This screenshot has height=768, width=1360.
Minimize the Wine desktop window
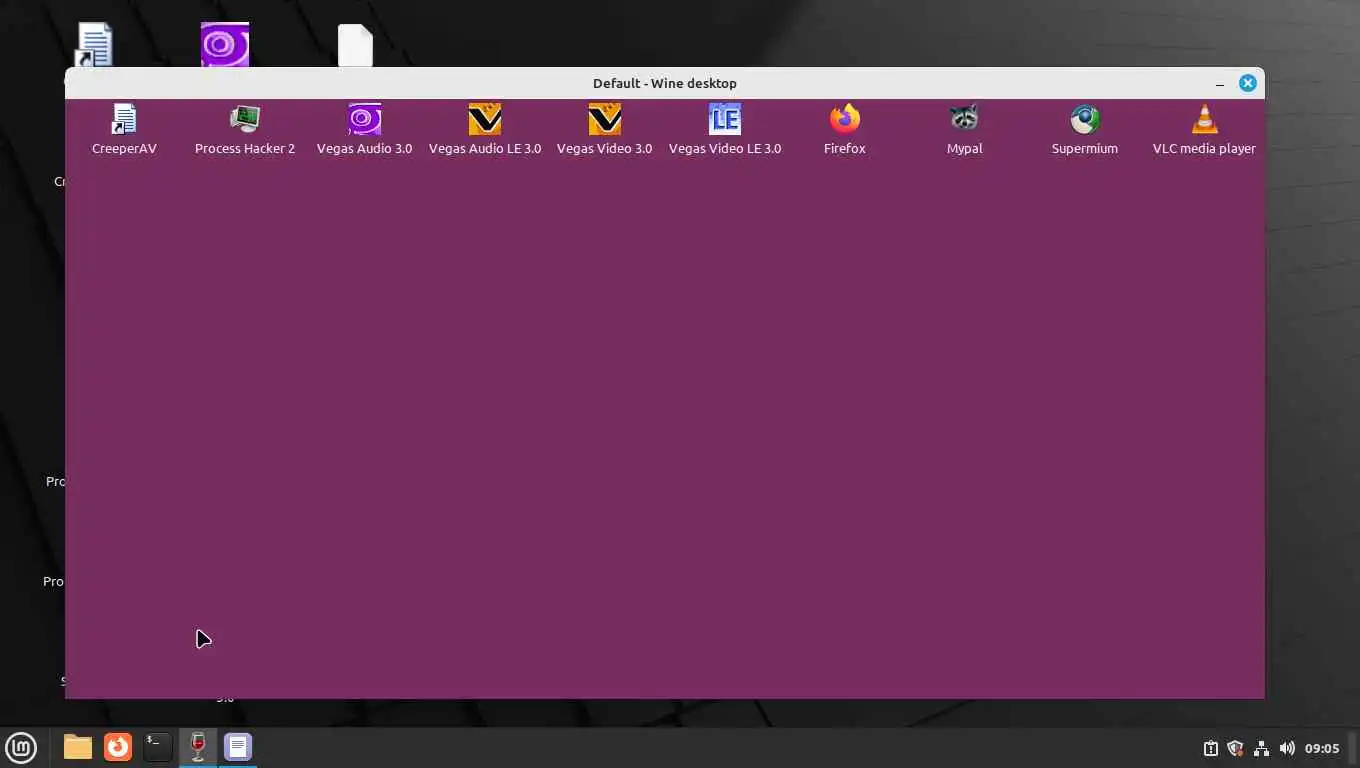(1220, 84)
